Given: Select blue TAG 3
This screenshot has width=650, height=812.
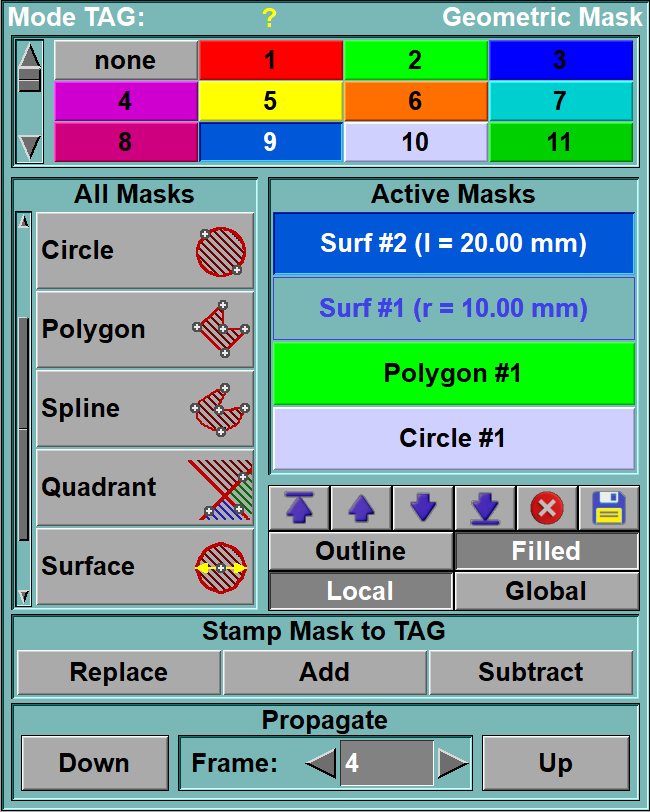Looking at the screenshot, I should (x=561, y=60).
